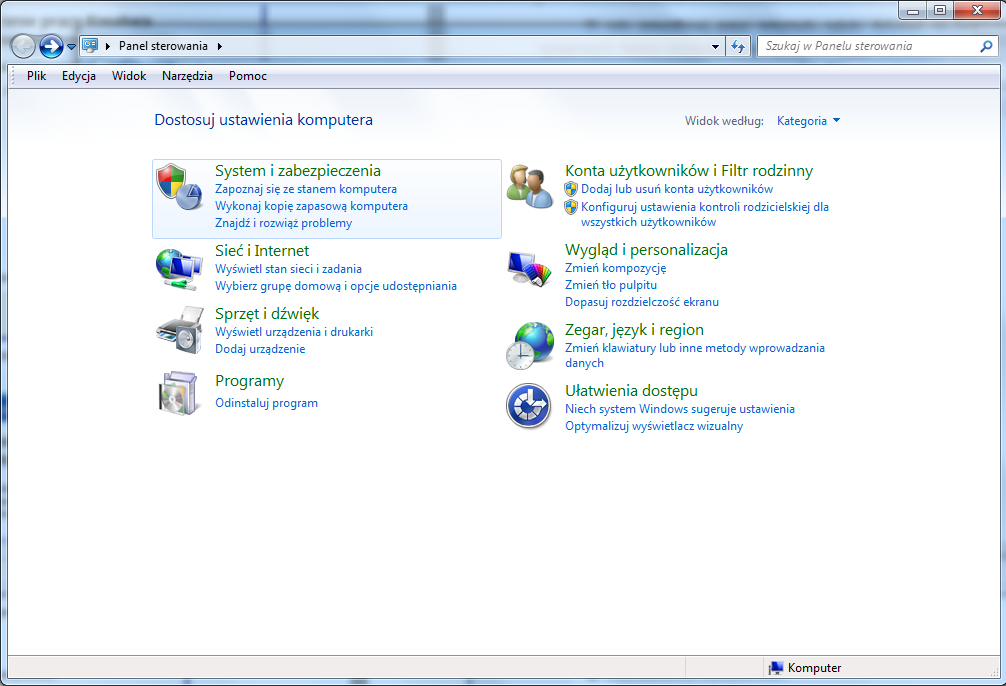1006x686 pixels.
Task: Click Odinstaluj program link
Action: tap(266, 403)
